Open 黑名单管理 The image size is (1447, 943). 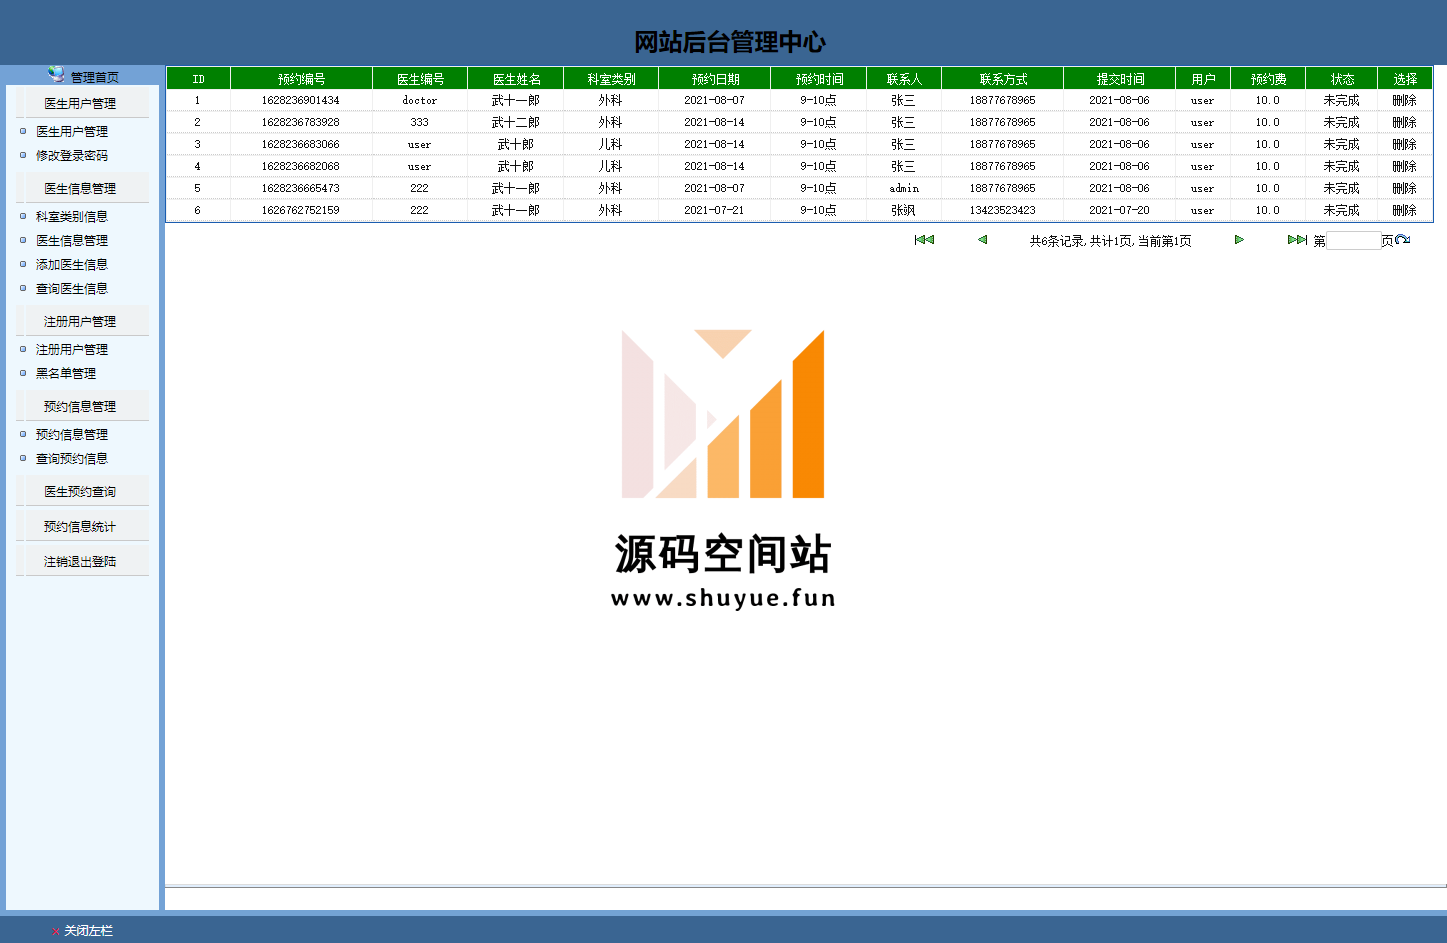click(66, 373)
